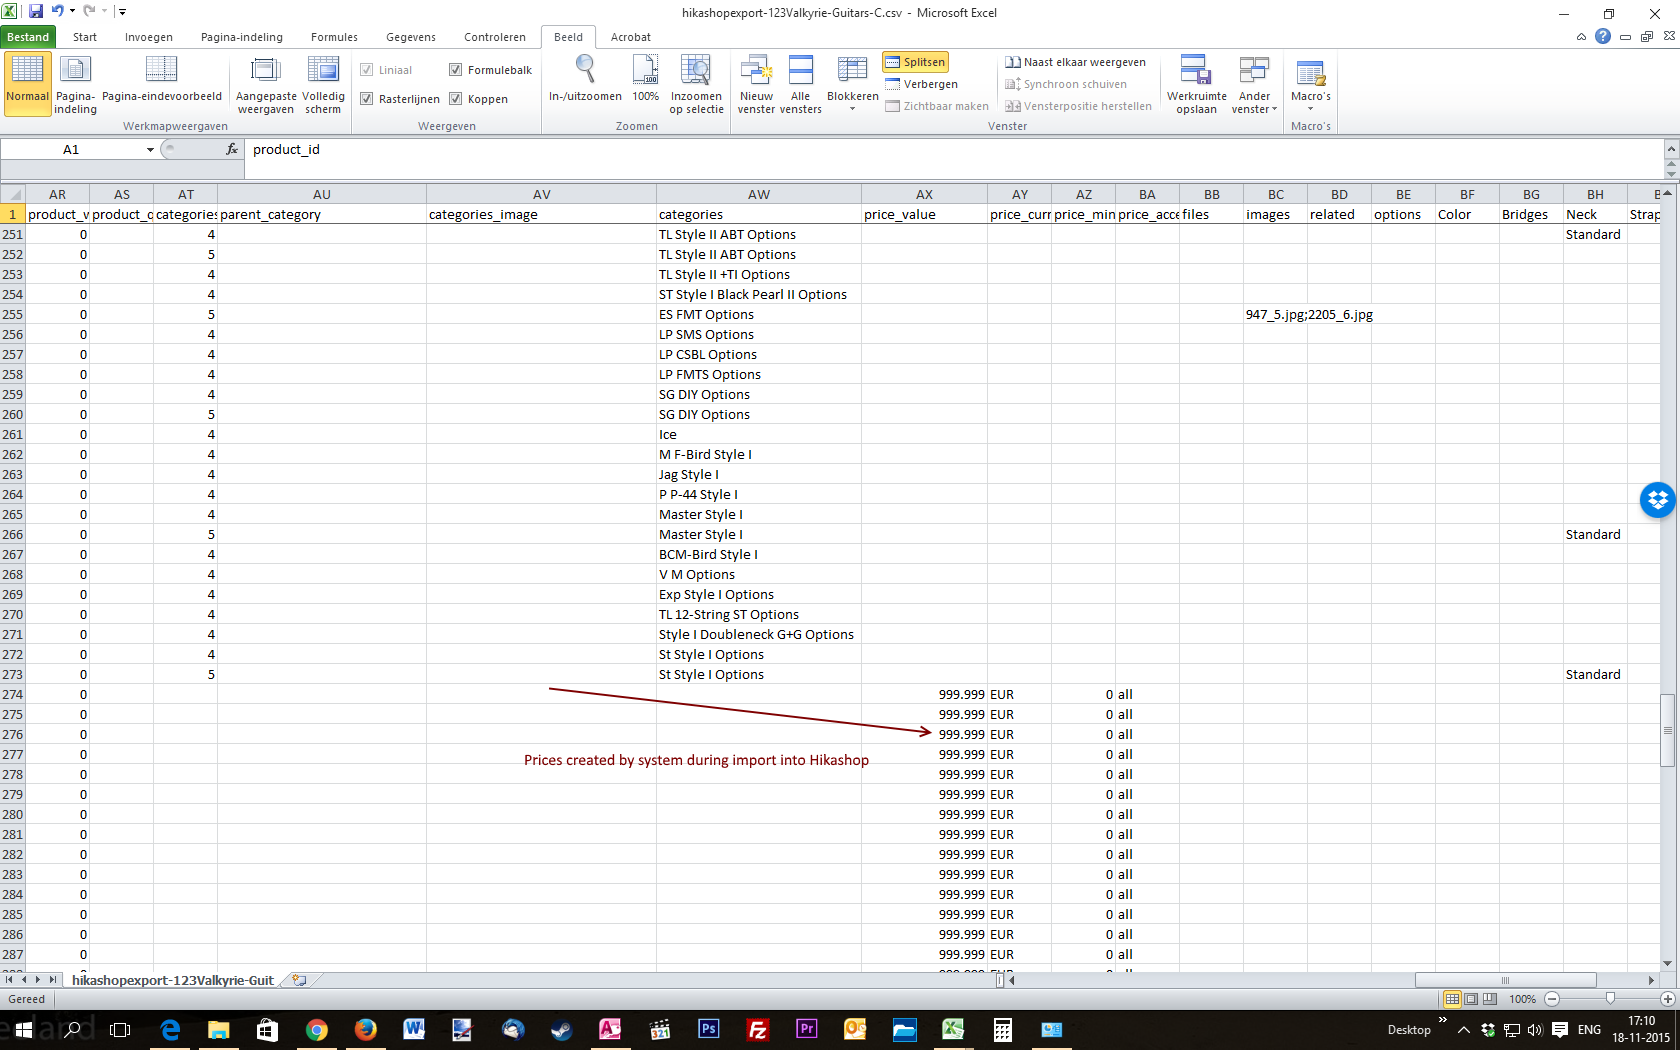Click the Verbergen window button
This screenshot has height=1050, width=1680.
(x=922, y=84)
